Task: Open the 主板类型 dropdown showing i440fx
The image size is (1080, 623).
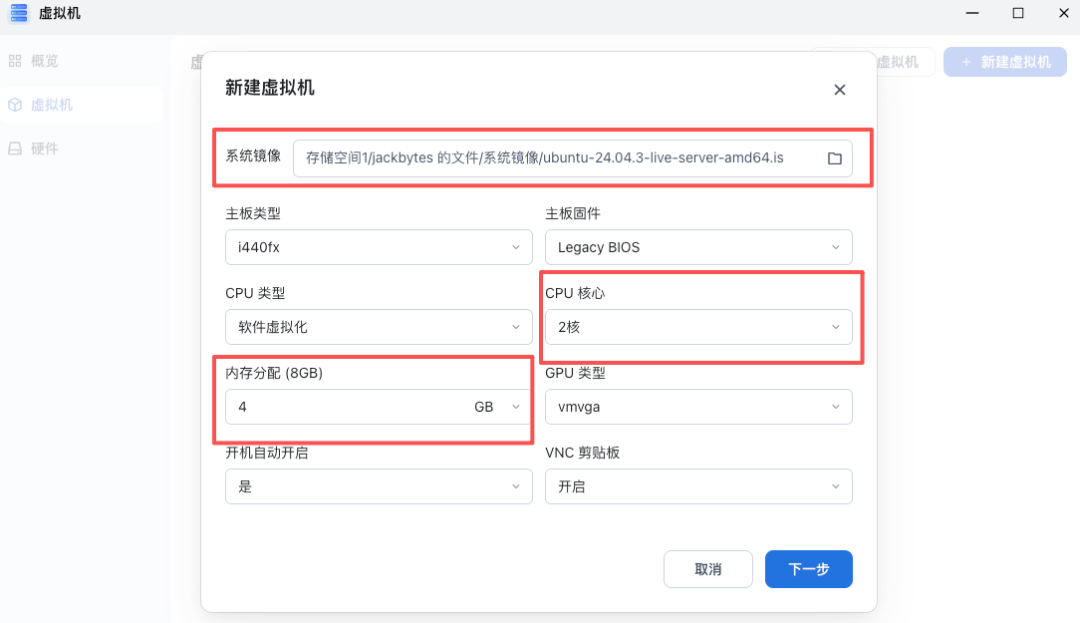Action: click(x=378, y=247)
